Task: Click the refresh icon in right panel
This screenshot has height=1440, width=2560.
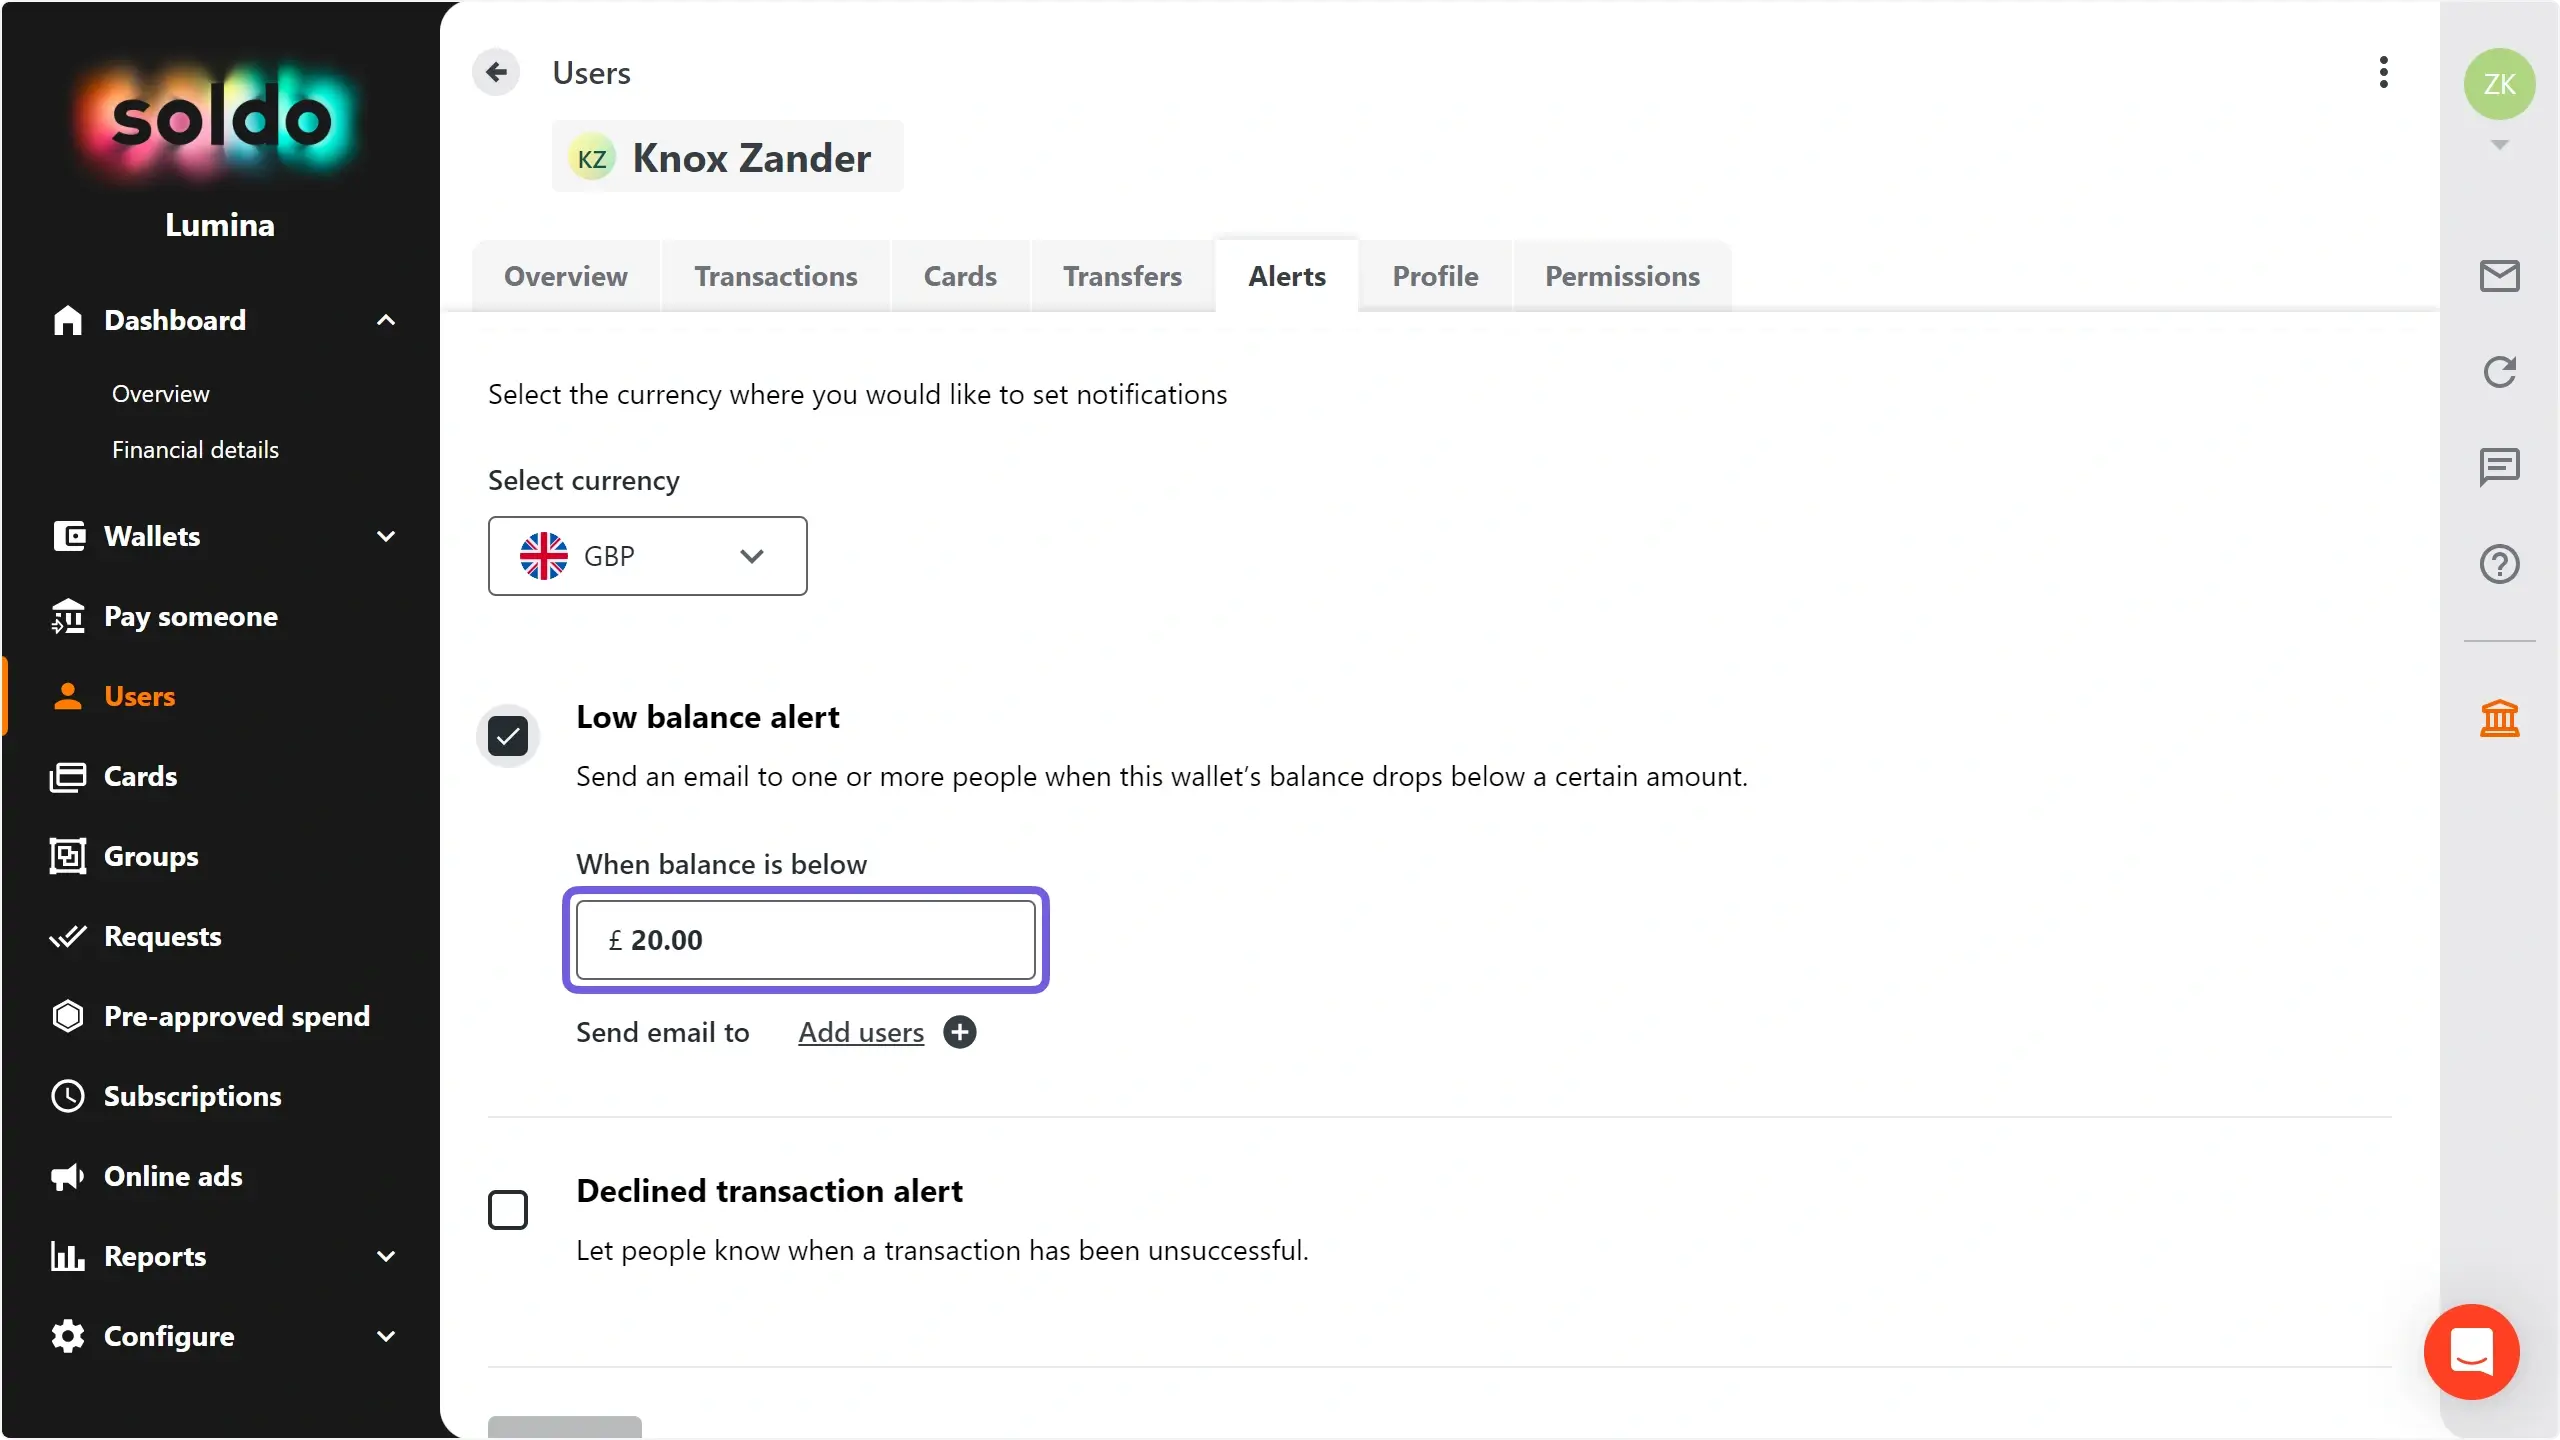Action: (2499, 372)
